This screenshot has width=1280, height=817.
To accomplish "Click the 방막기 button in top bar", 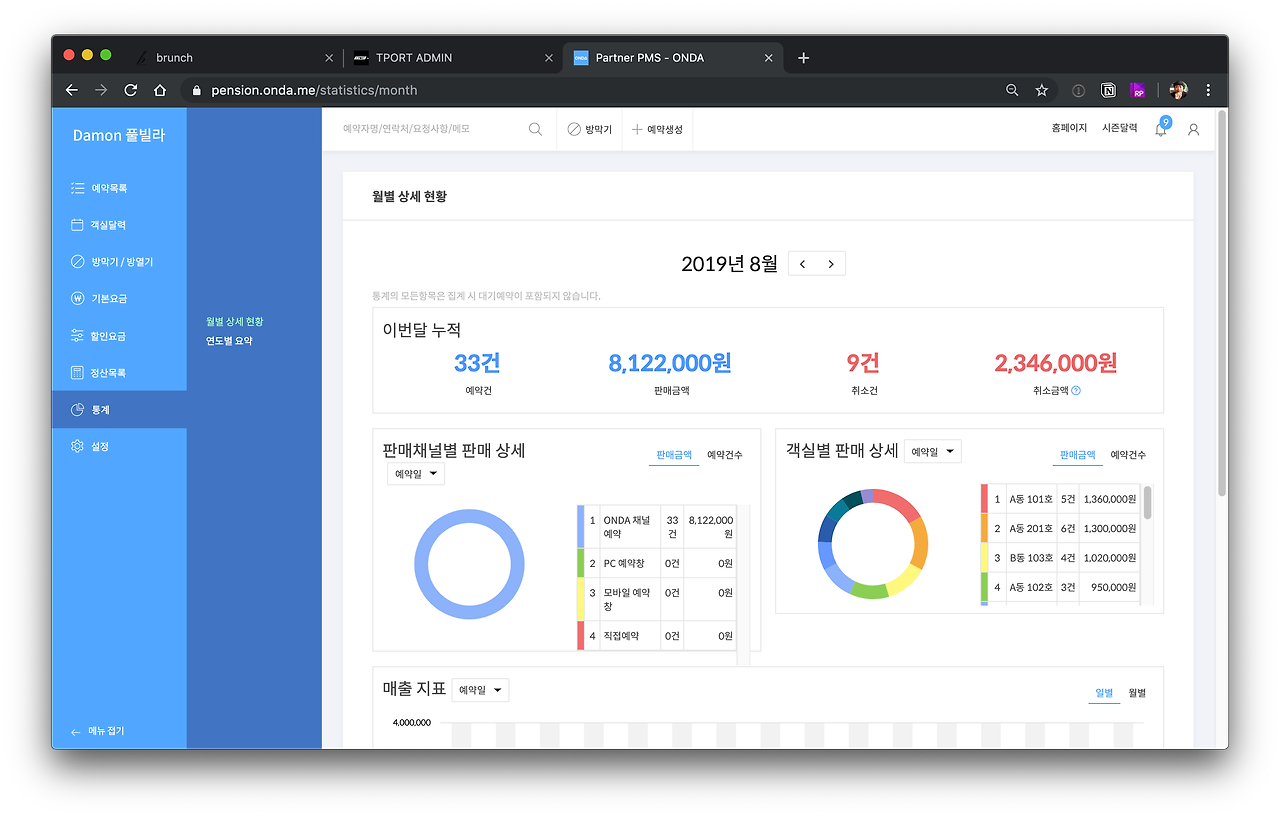I will [x=589, y=130].
